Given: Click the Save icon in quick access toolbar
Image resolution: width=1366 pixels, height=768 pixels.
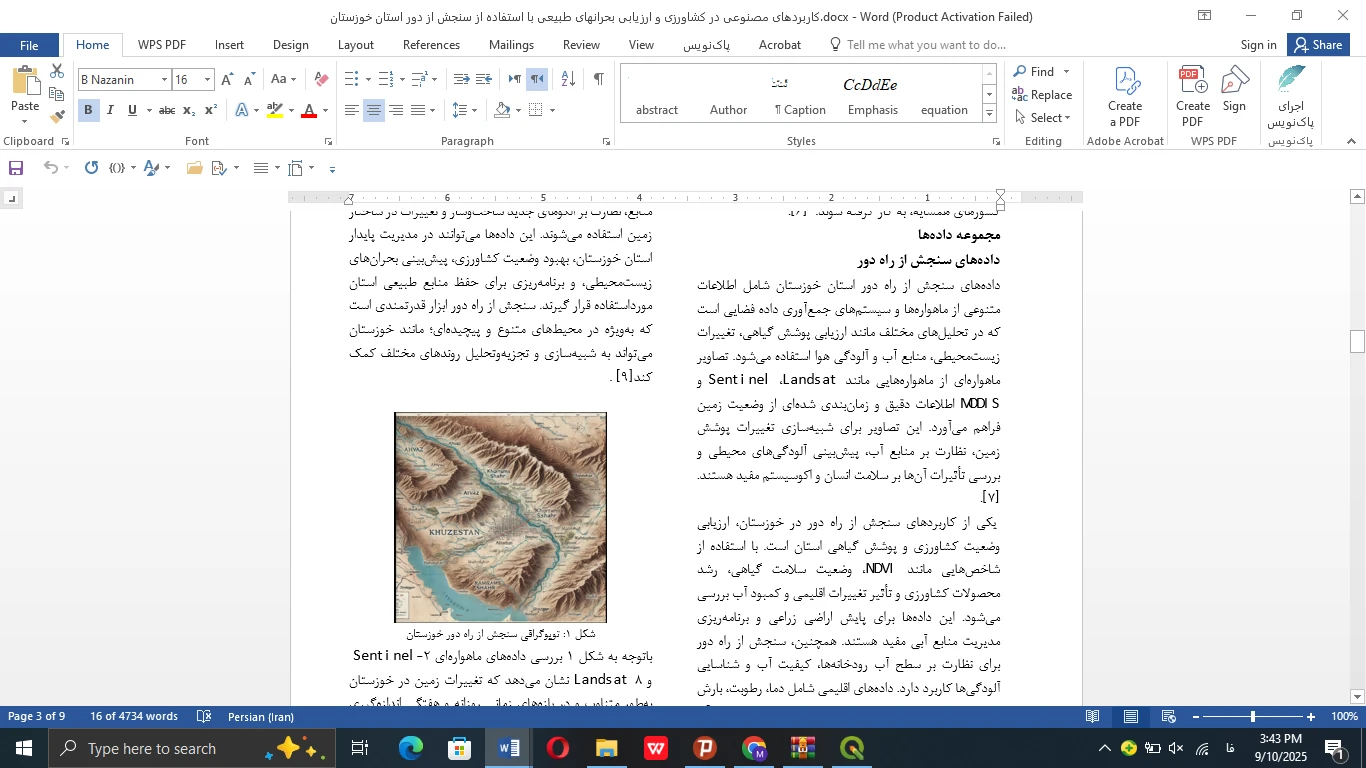Looking at the screenshot, I should click(16, 168).
